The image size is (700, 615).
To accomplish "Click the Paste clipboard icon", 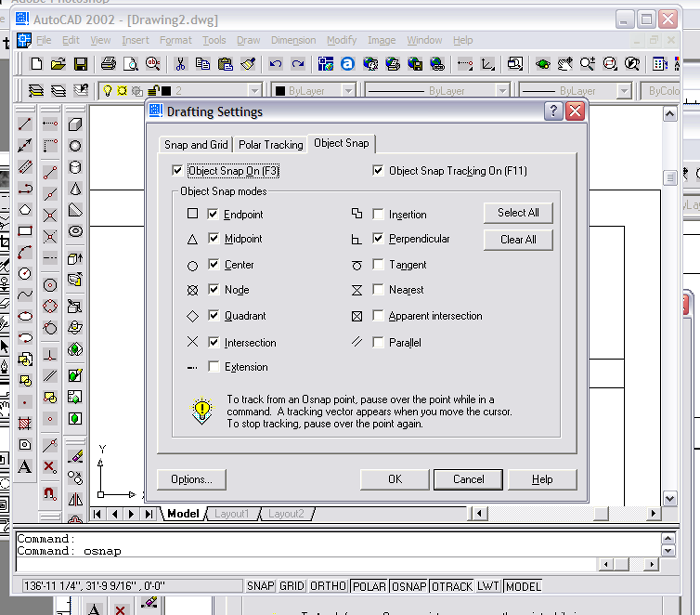I will (x=225, y=64).
